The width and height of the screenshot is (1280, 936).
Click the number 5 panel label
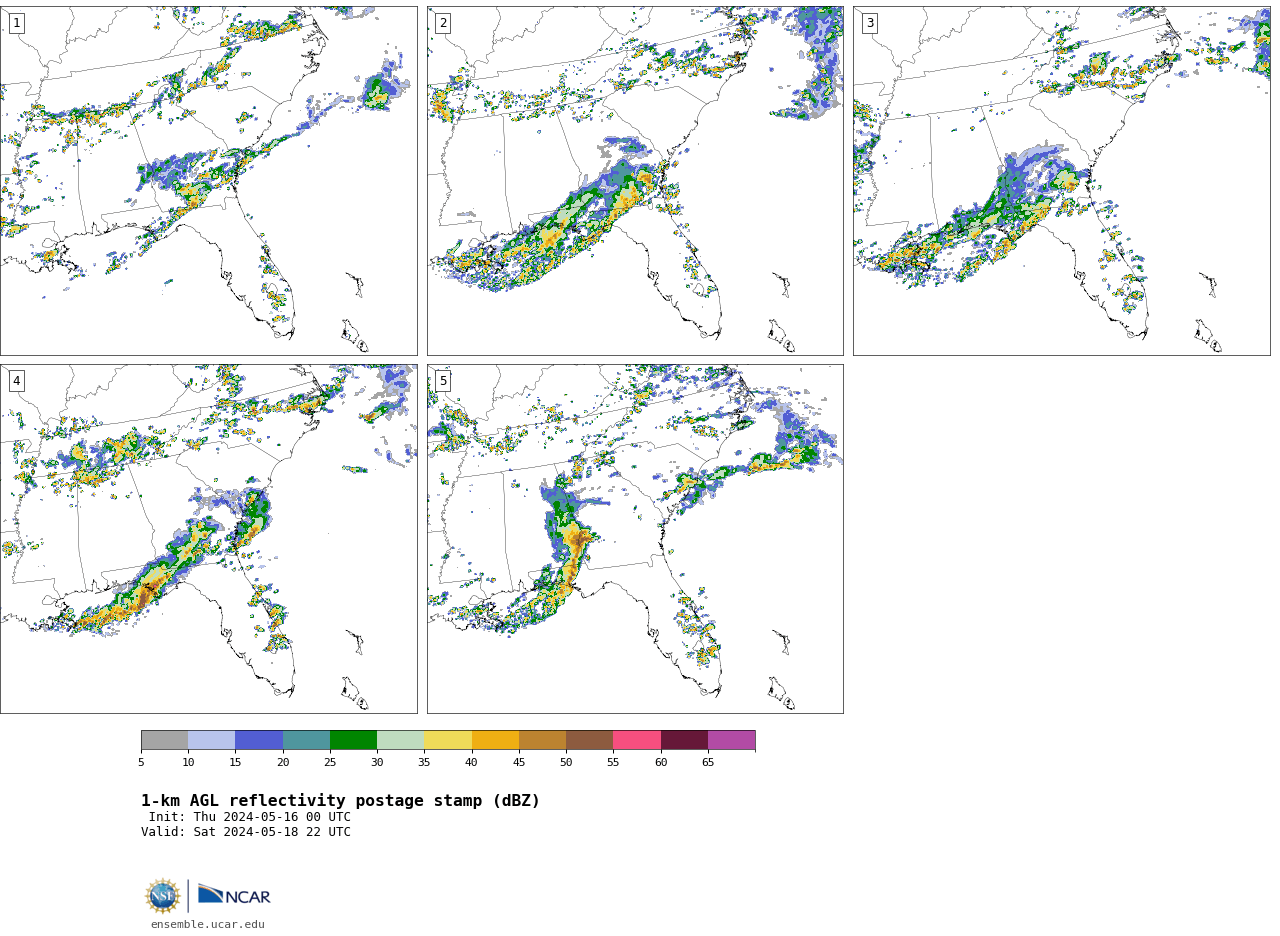pyautogui.click(x=443, y=381)
